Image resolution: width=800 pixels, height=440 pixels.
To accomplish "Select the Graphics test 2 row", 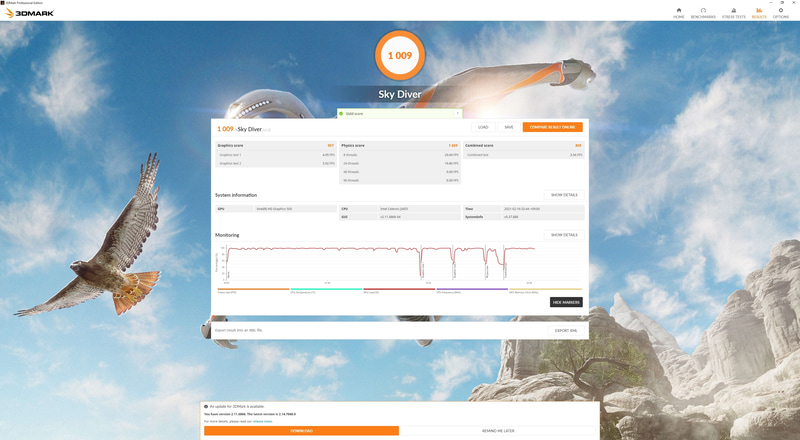I will pos(276,163).
